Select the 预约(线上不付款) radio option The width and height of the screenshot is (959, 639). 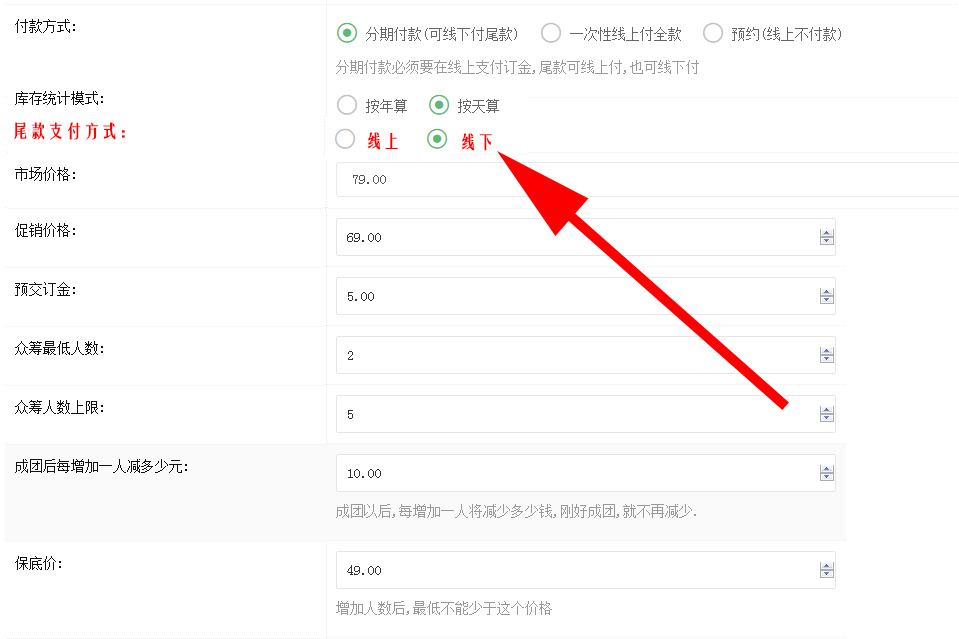click(713, 34)
